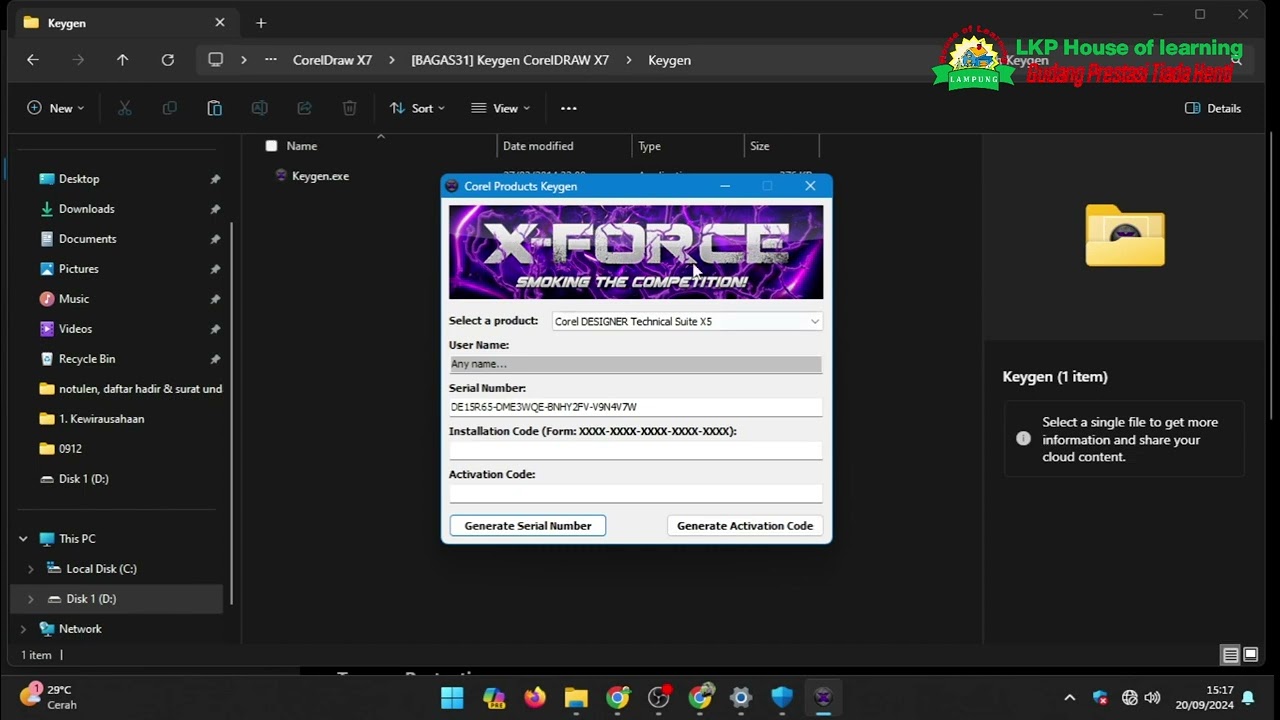Click the Generate Serial Number button
Viewport: 1280px width, 720px height.
tap(528, 526)
